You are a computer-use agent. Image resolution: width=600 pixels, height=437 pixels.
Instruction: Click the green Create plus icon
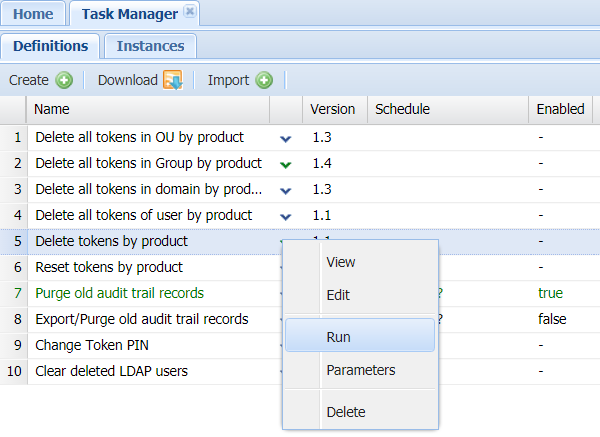pyautogui.click(x=64, y=80)
